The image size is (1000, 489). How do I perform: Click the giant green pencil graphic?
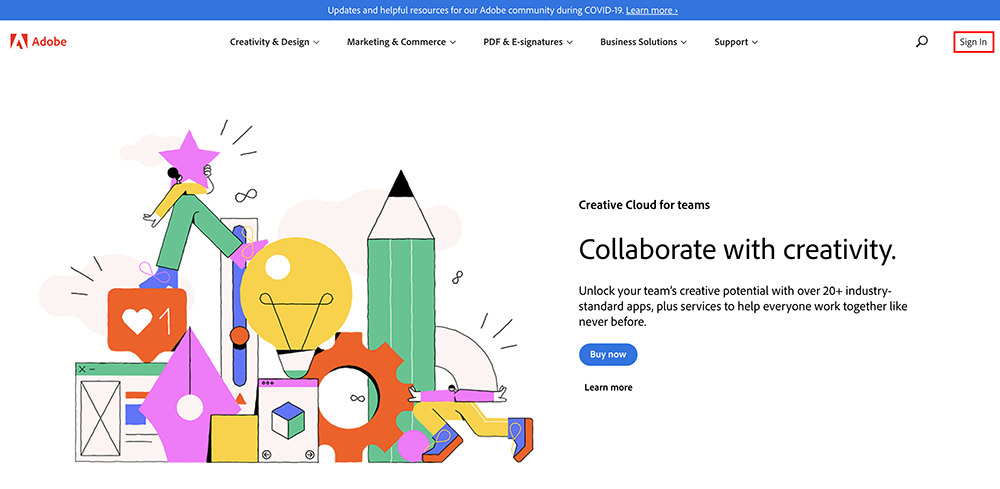point(401,320)
